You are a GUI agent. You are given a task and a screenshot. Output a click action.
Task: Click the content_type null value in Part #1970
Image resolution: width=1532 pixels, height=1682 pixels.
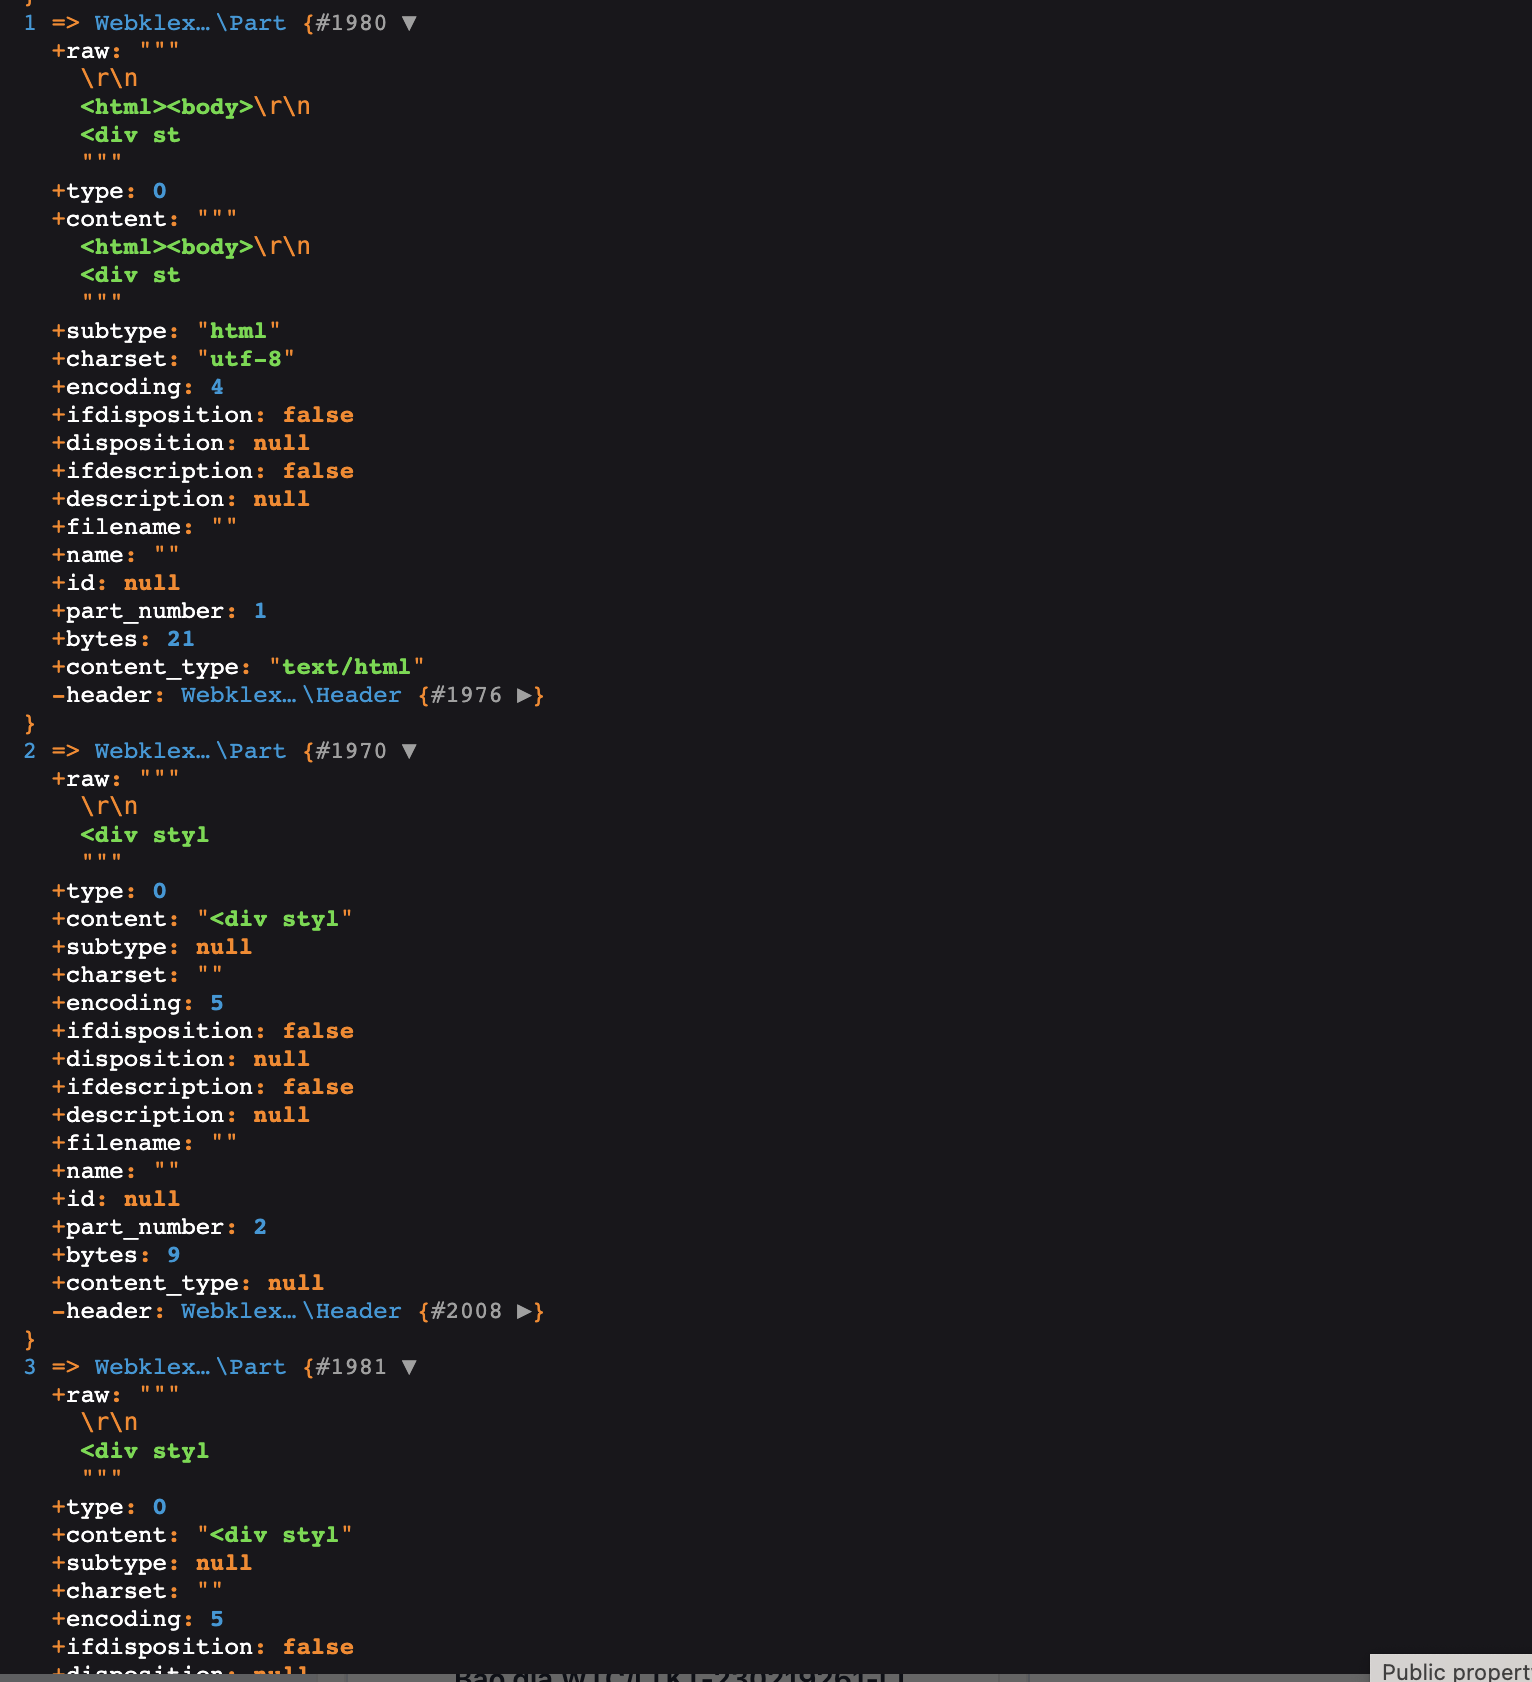(x=296, y=1283)
